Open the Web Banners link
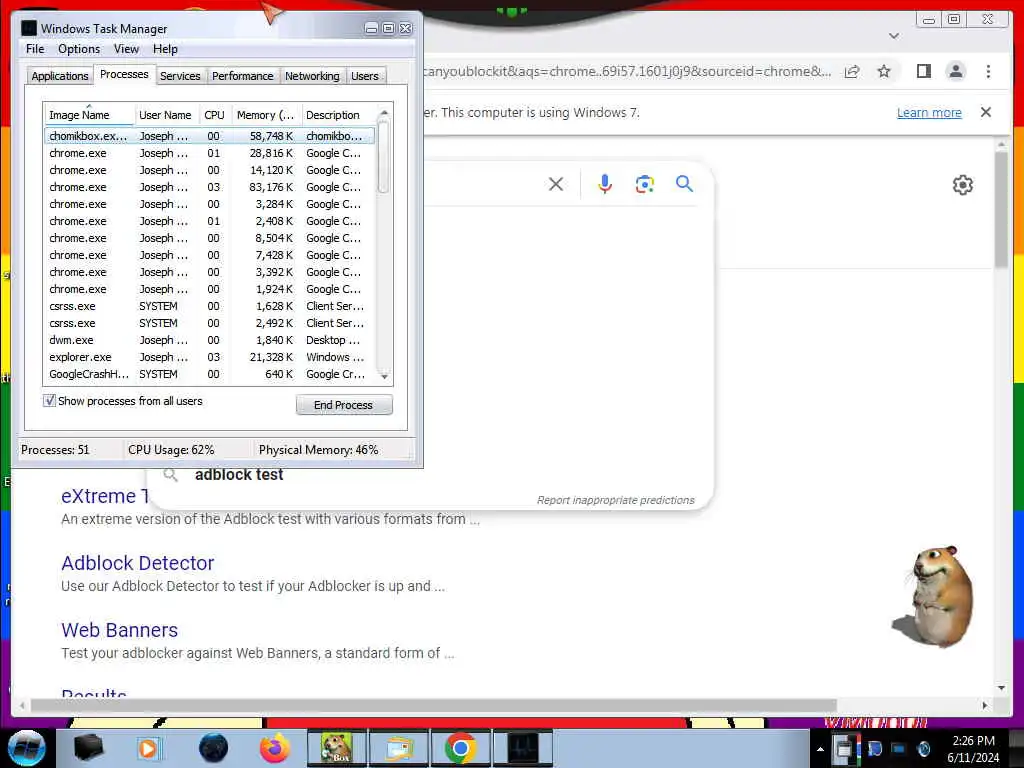This screenshot has height=768, width=1024. [120, 630]
